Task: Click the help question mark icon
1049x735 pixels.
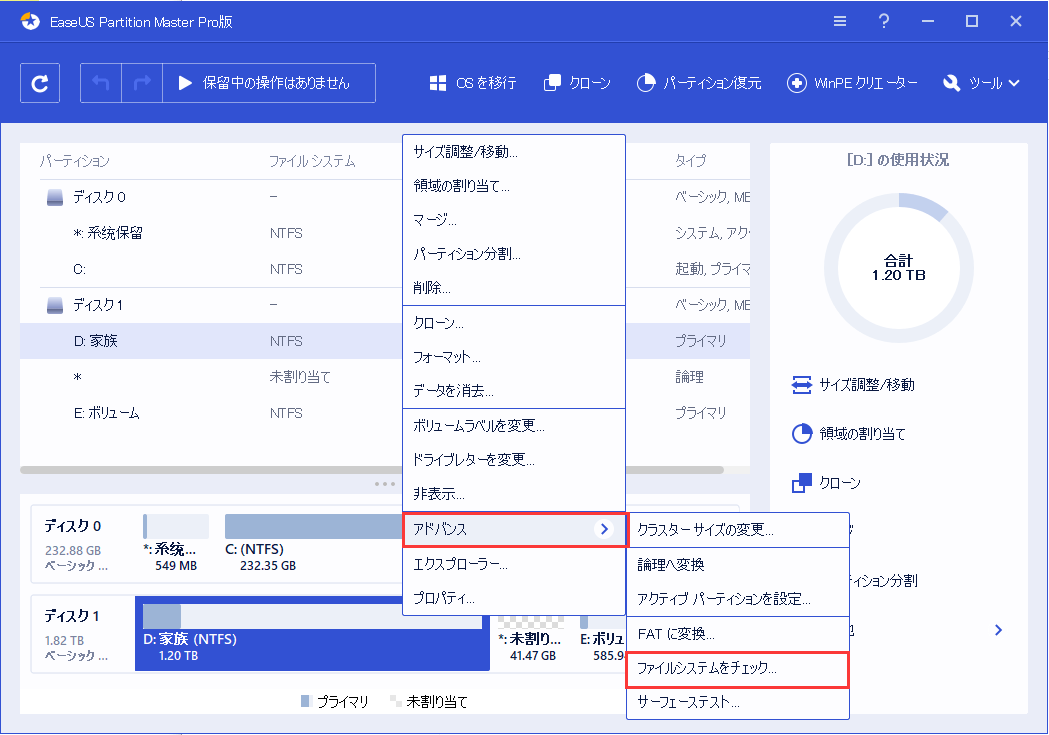Action: coord(884,21)
